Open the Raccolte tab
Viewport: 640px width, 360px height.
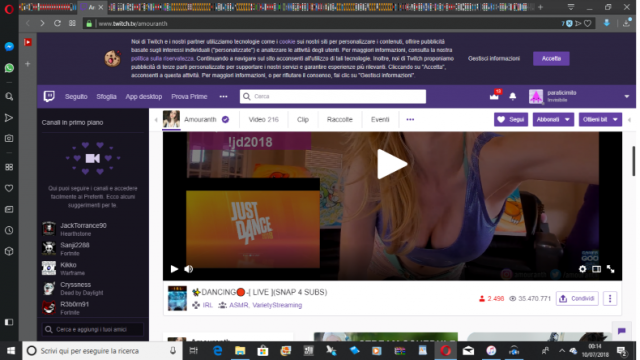339,120
